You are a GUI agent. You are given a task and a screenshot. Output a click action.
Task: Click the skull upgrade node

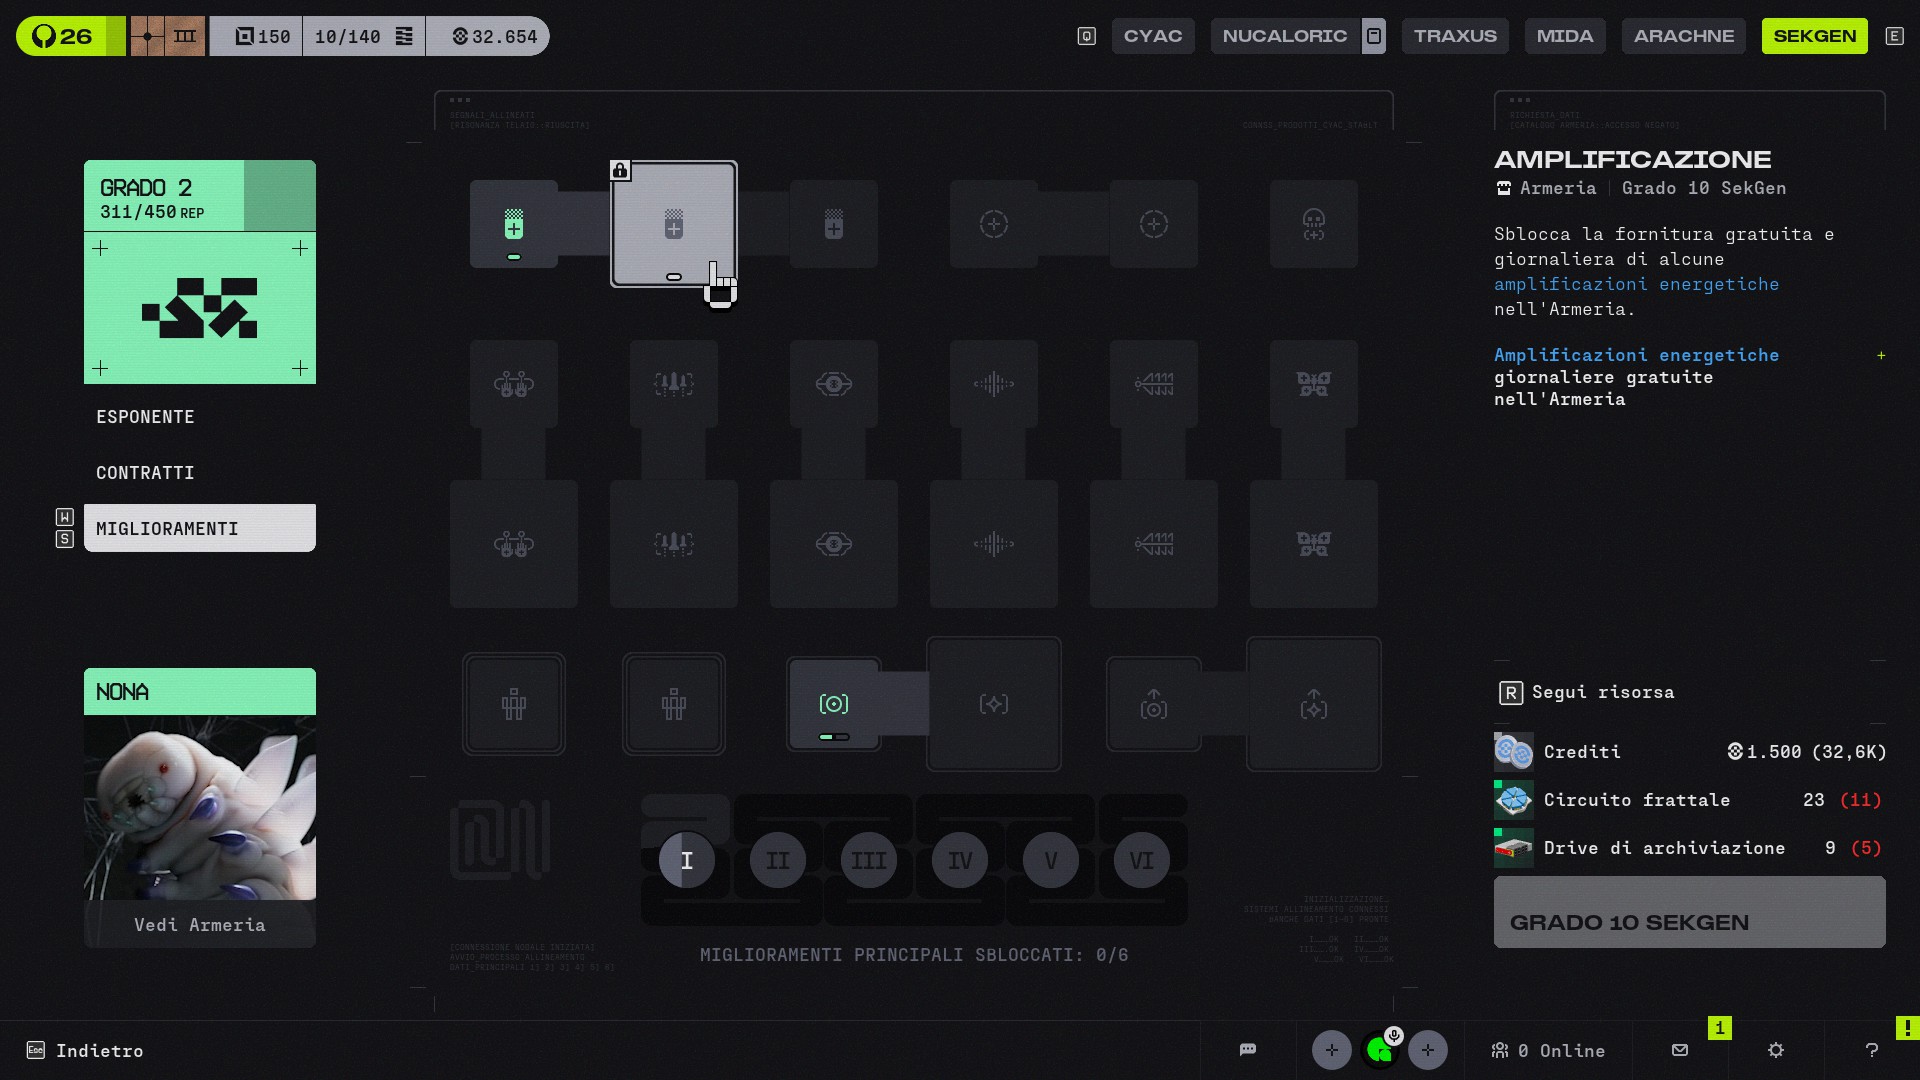(1313, 224)
